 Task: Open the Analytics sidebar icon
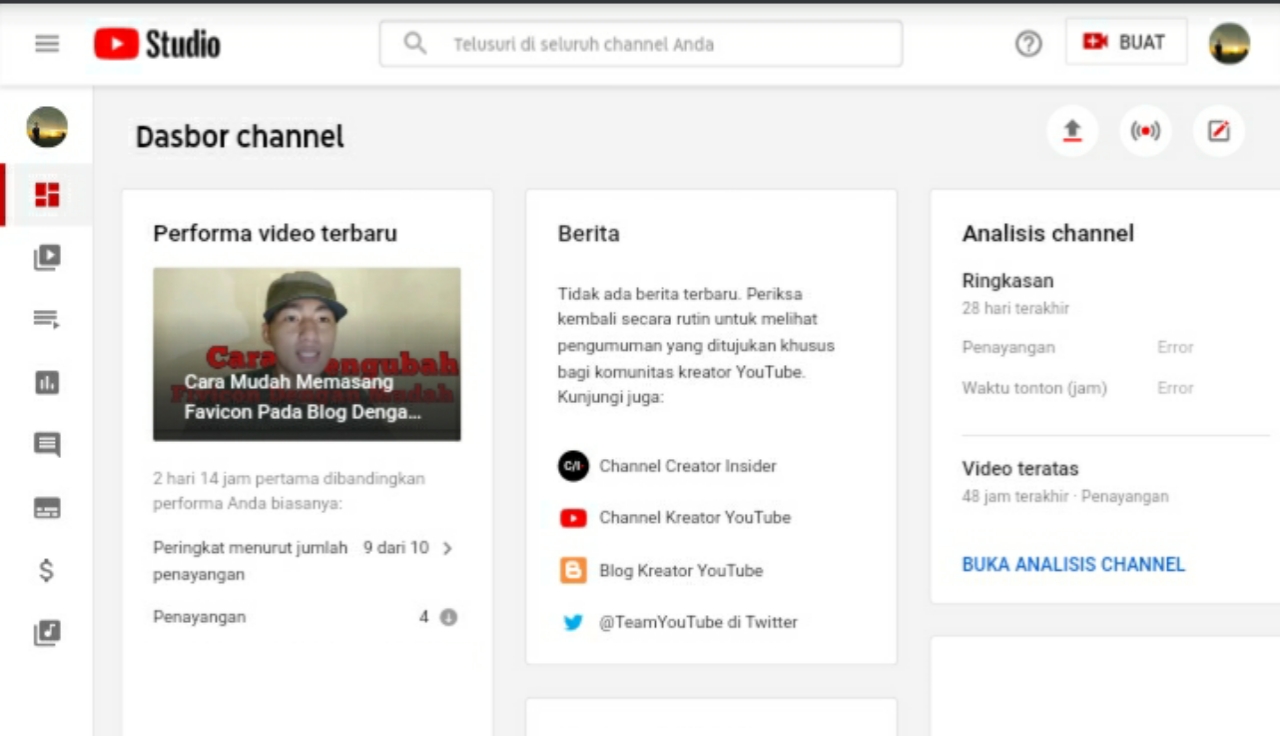(x=47, y=383)
